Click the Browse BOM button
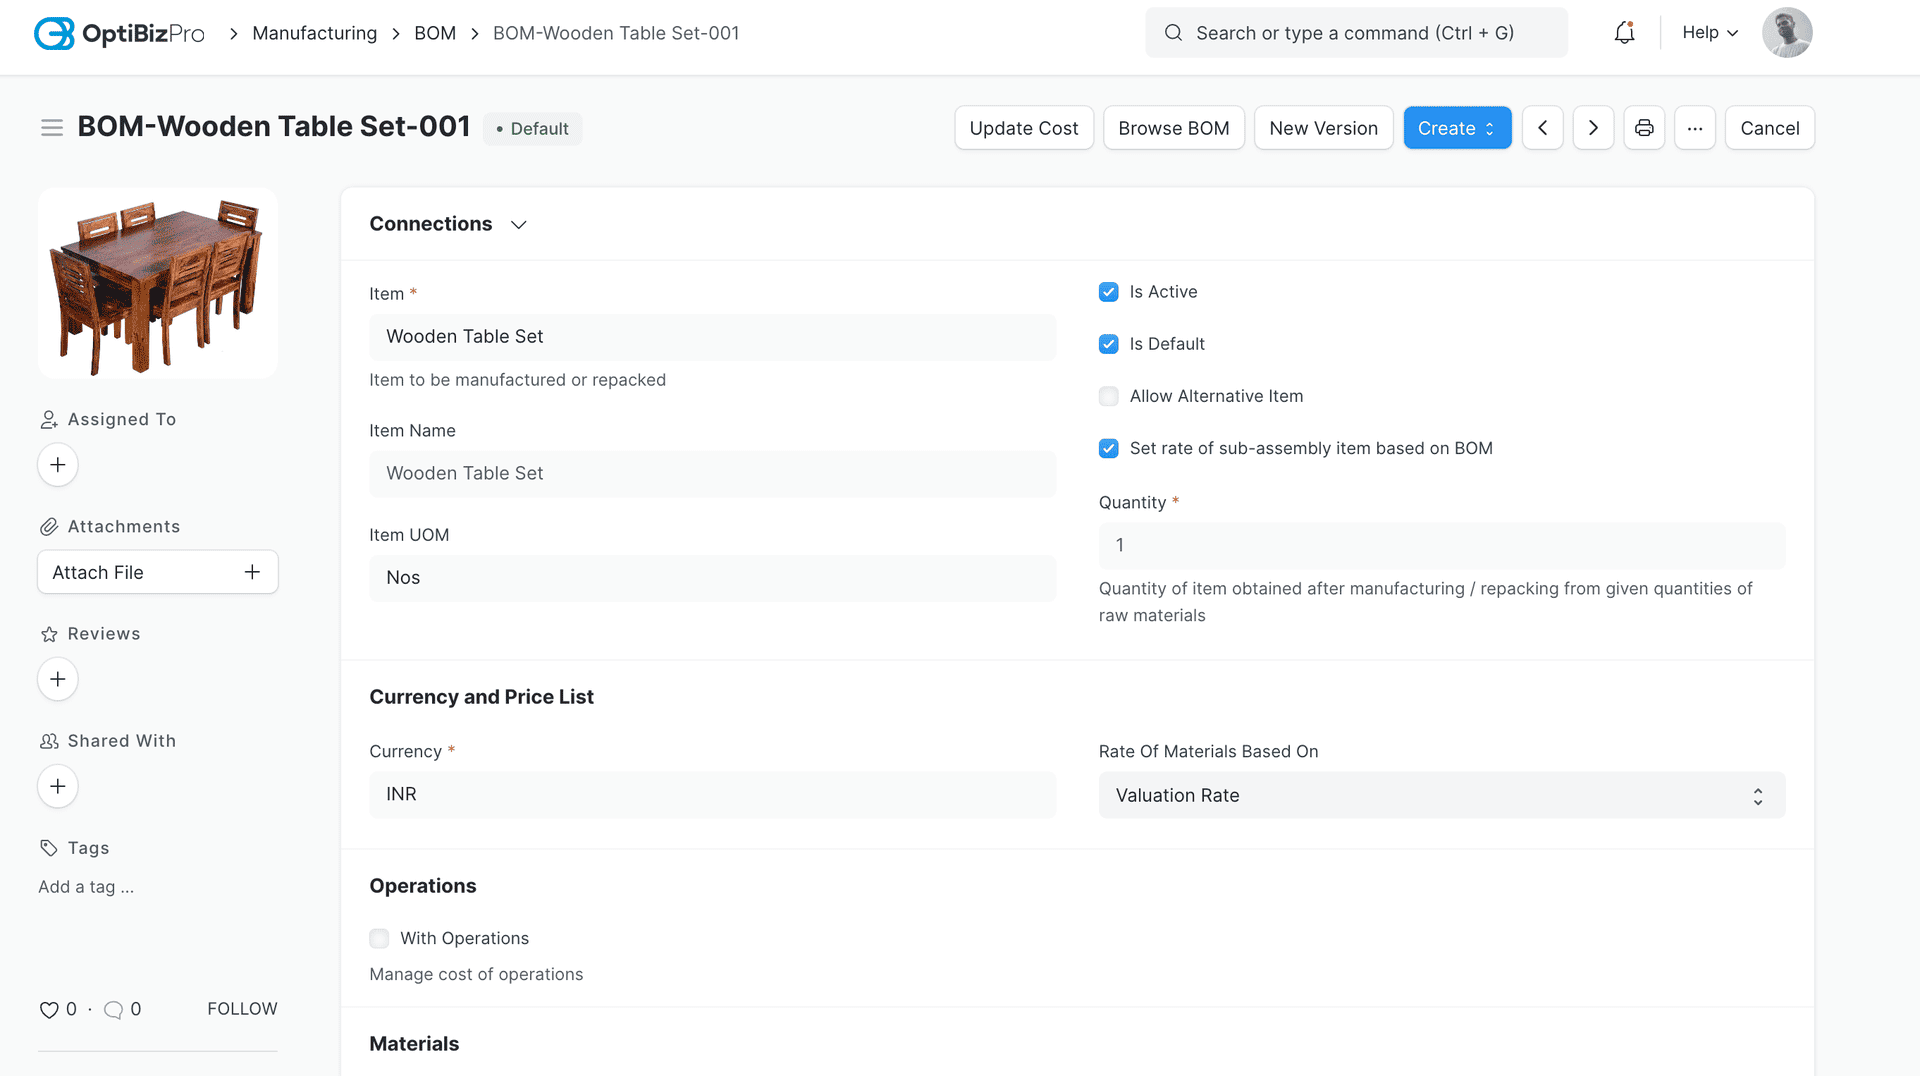This screenshot has width=1920, height=1076. coord(1173,128)
